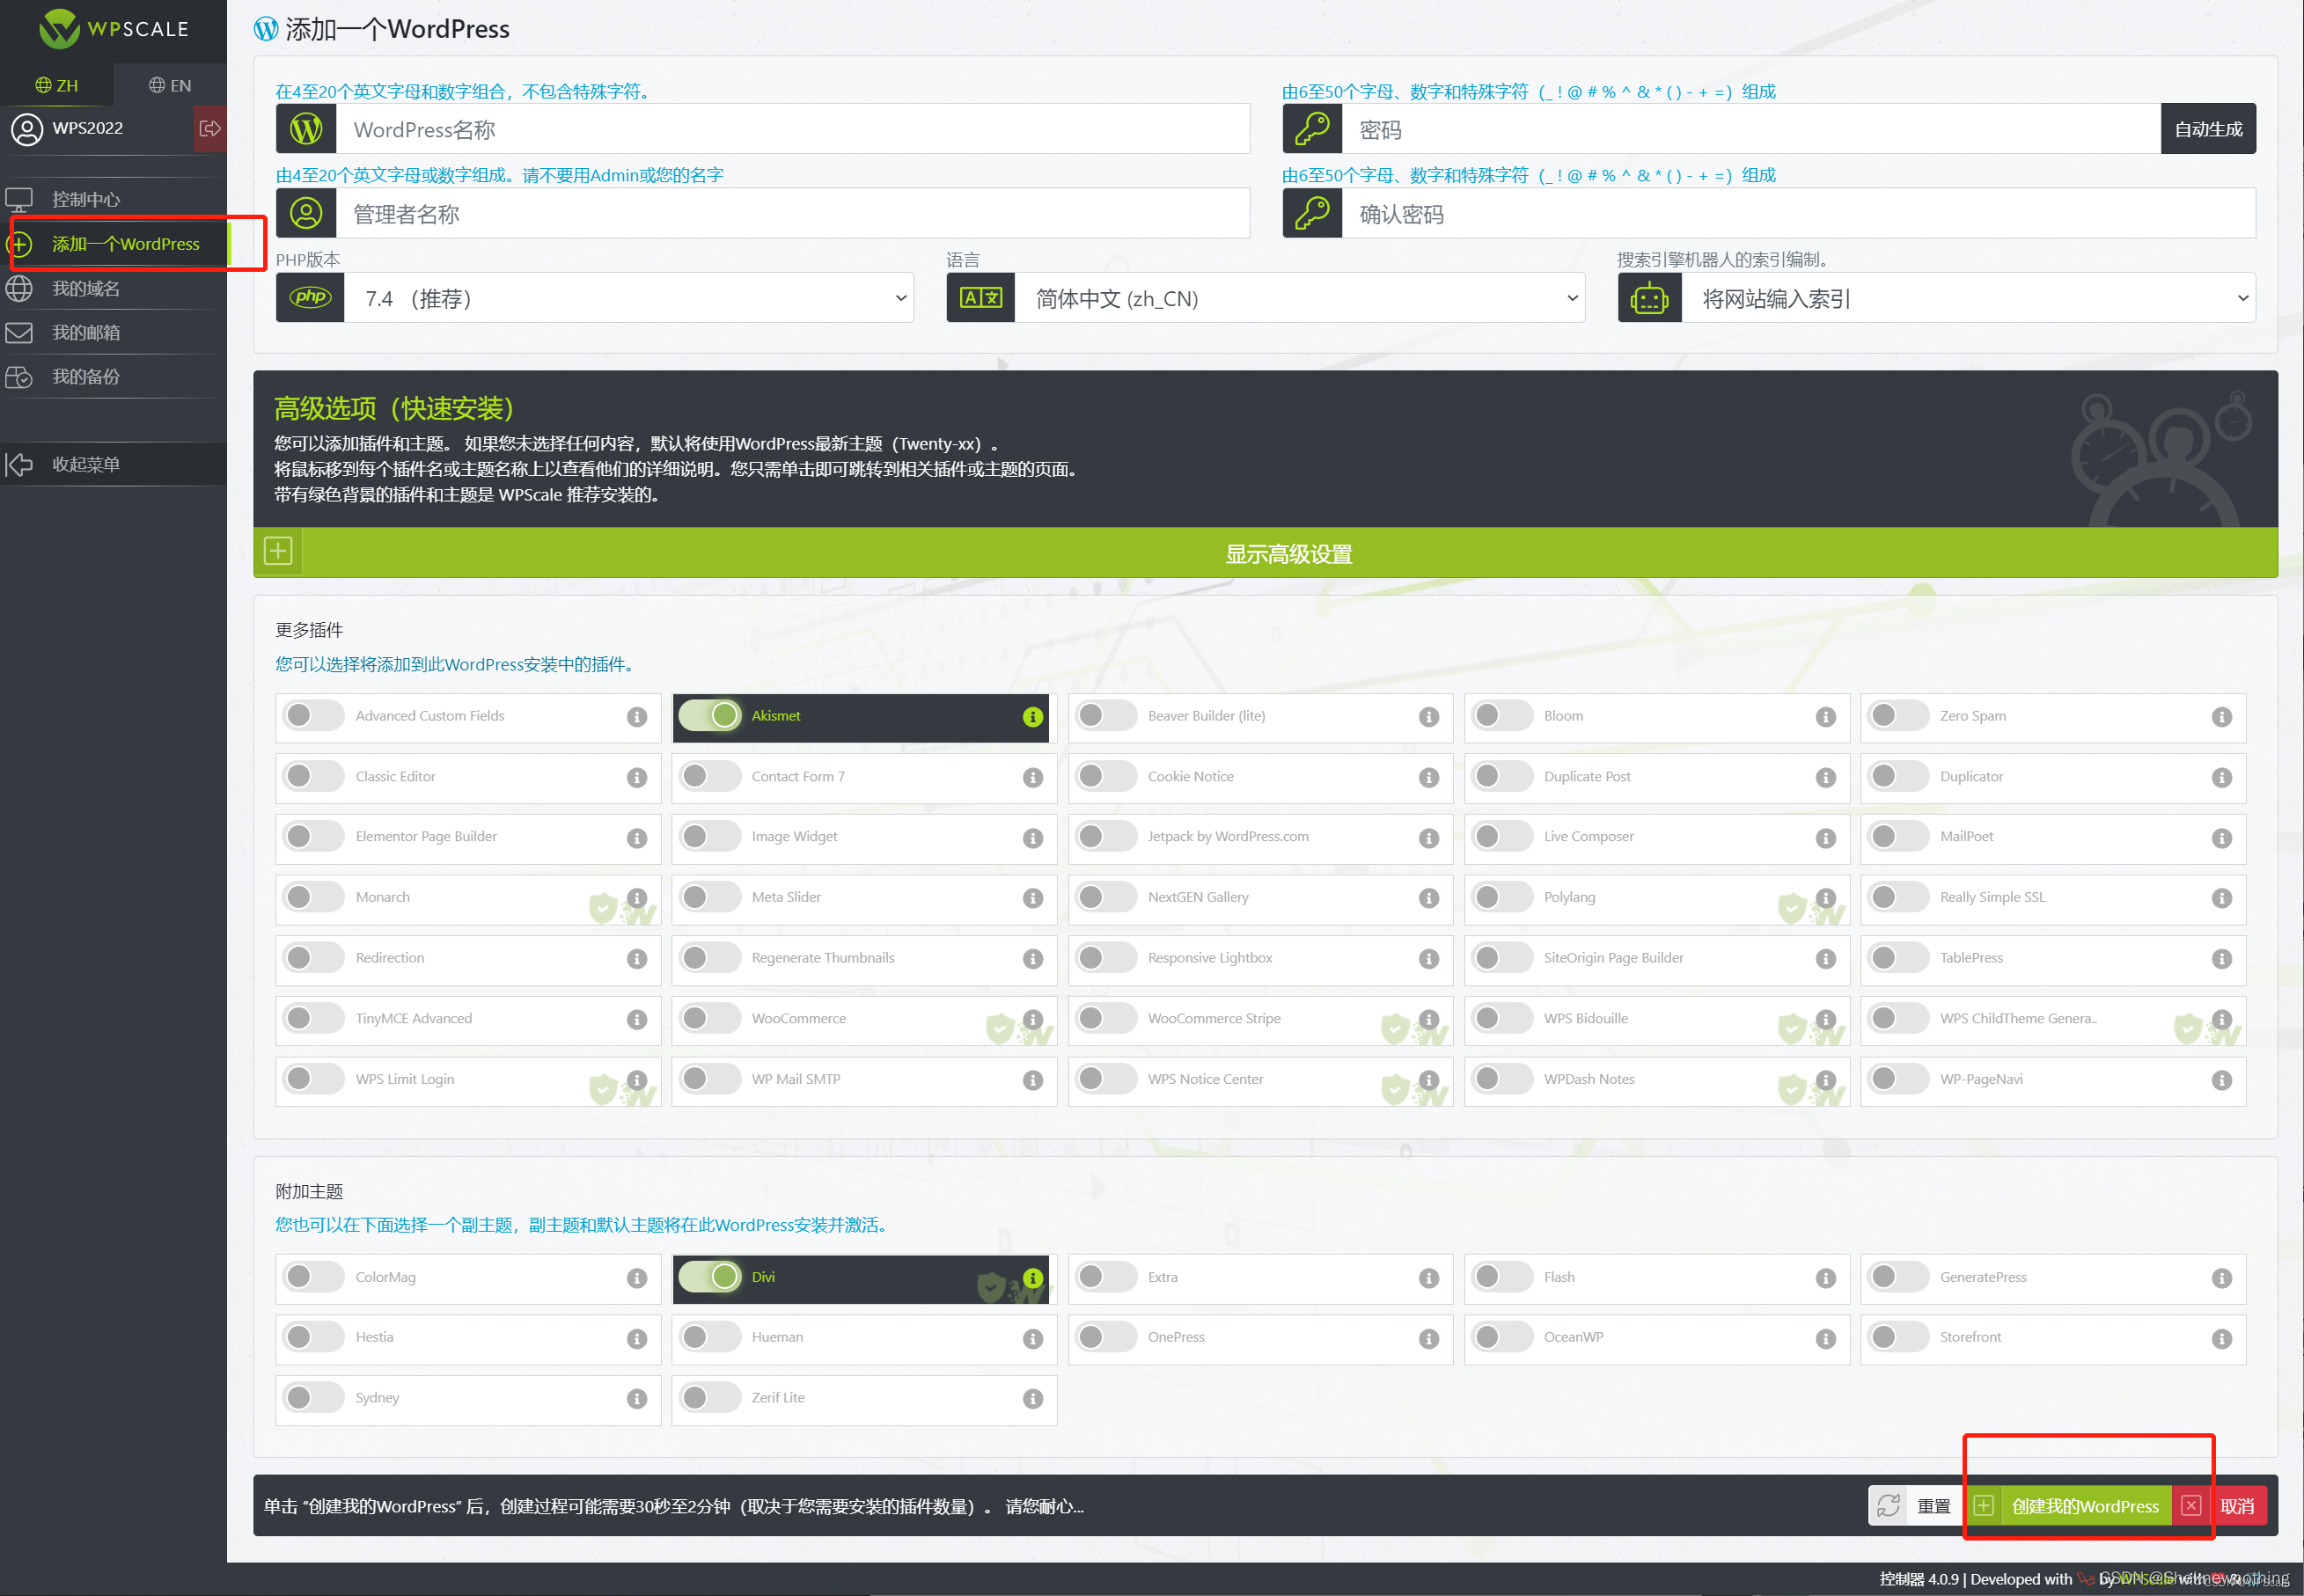Enable the WPS Limit Login toggle

pyautogui.click(x=313, y=1078)
